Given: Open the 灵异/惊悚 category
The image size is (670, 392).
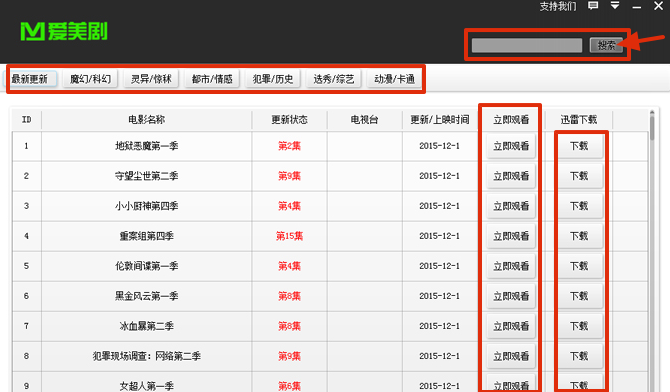Looking at the screenshot, I should pos(151,79).
